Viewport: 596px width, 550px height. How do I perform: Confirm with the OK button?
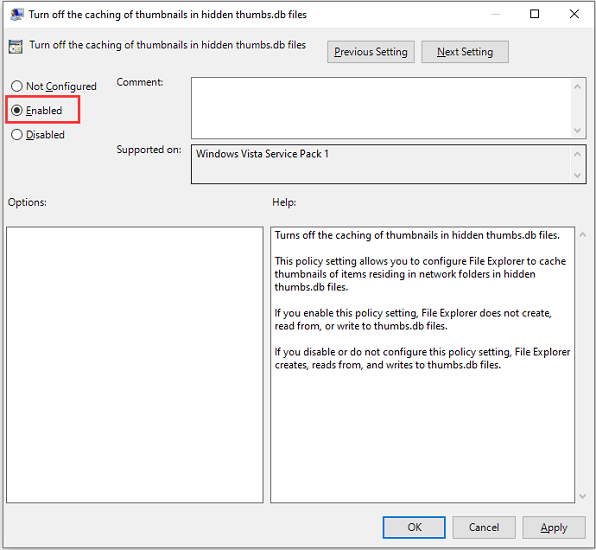coord(414,527)
